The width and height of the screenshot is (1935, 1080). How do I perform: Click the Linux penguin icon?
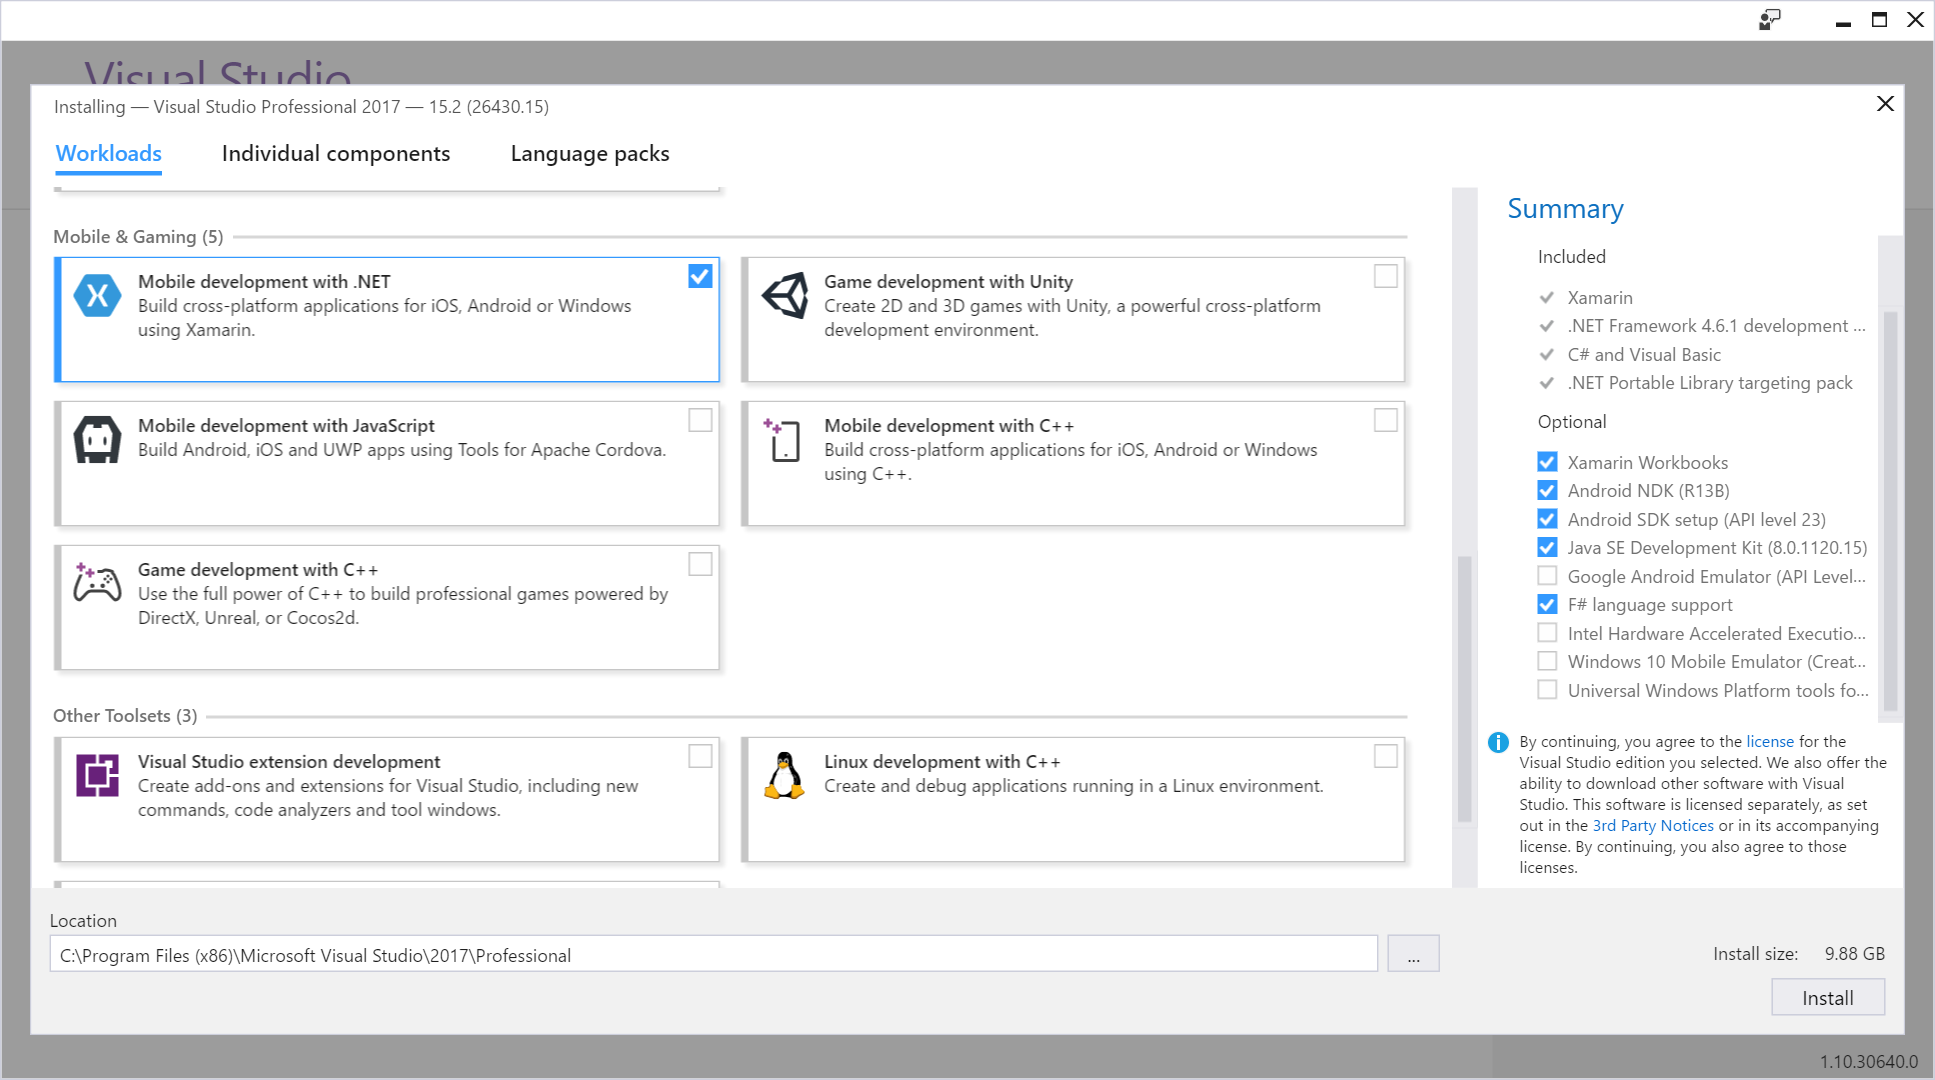point(785,775)
